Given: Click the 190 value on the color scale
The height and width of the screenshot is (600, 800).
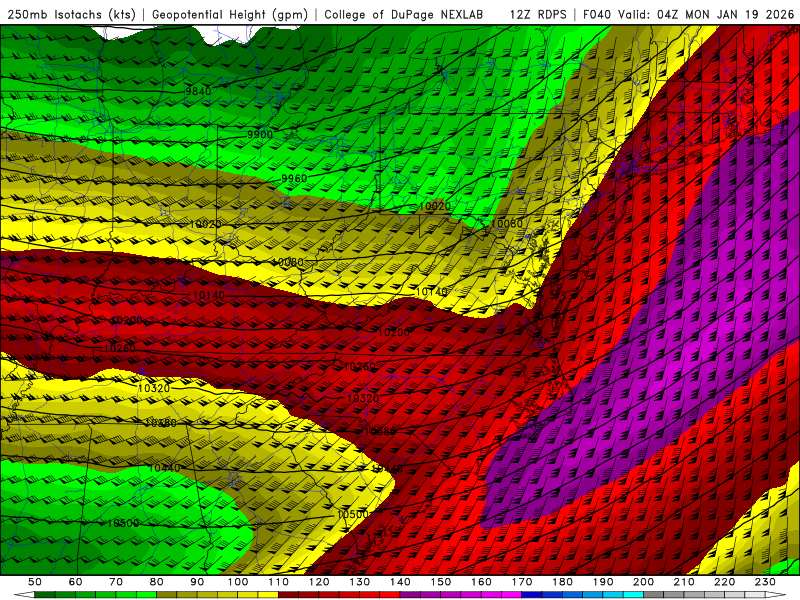Looking at the screenshot, I should pyautogui.click(x=603, y=582).
